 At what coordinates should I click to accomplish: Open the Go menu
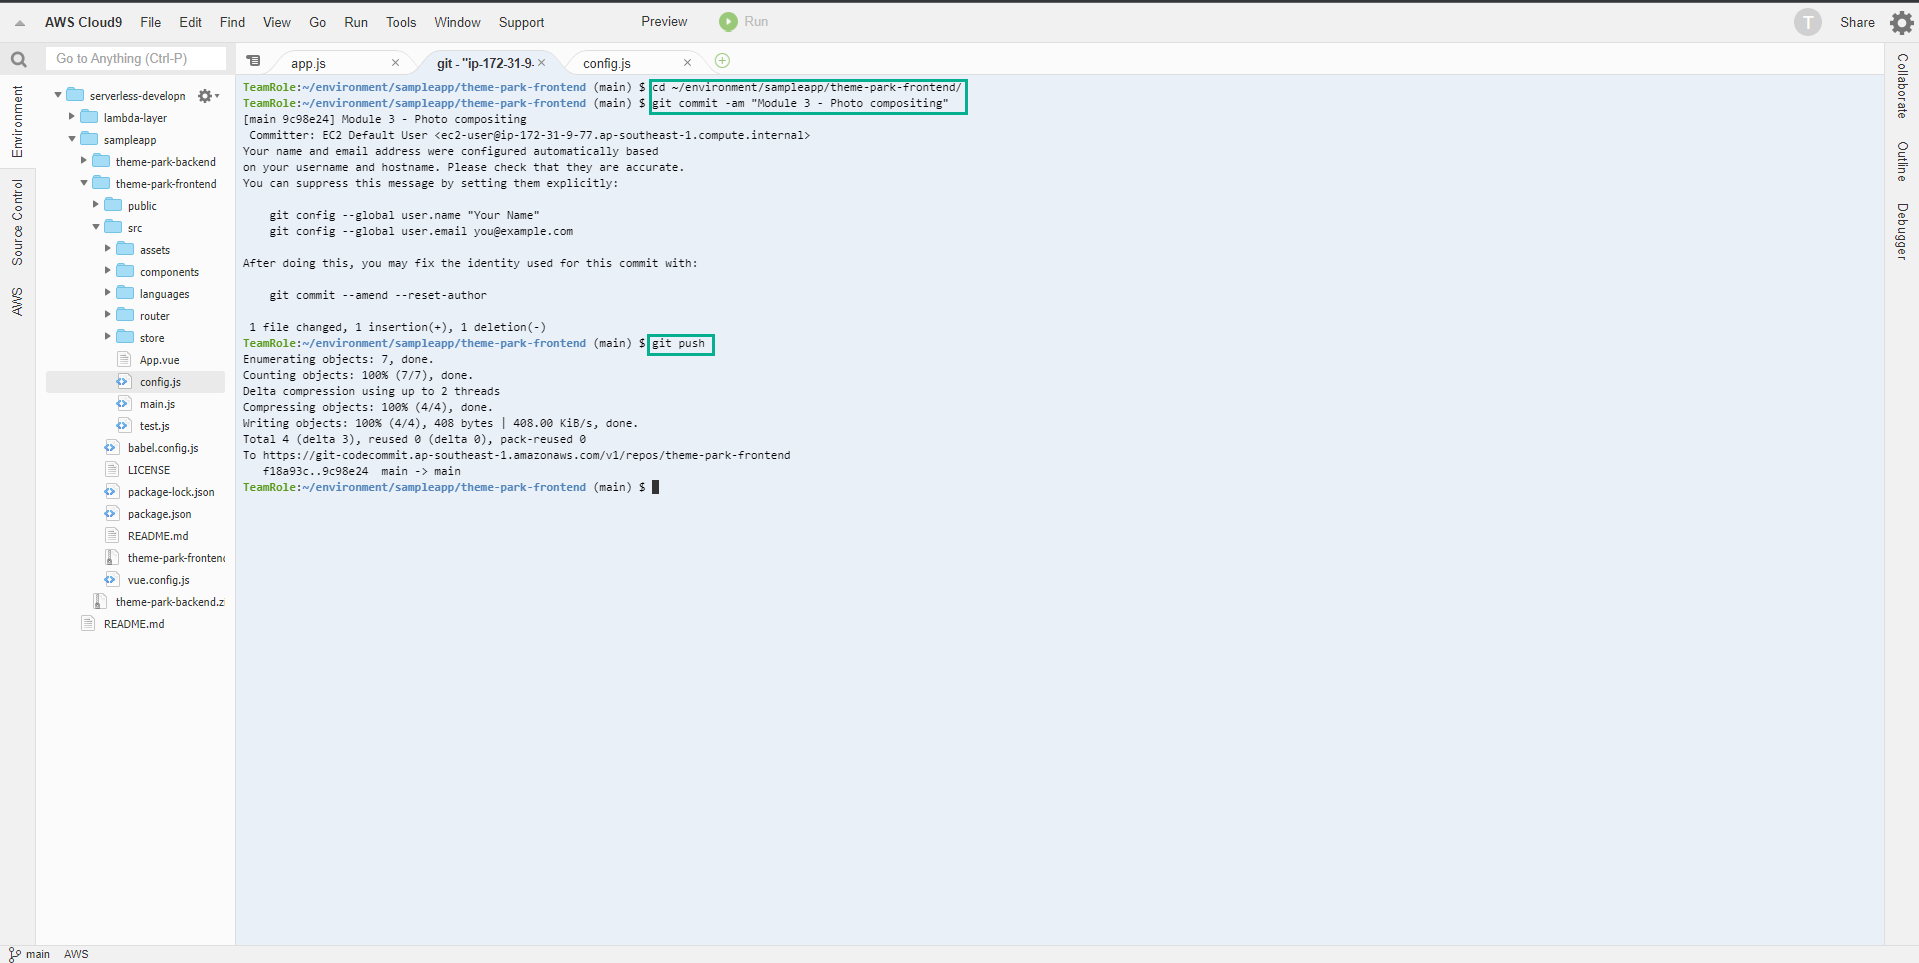tap(318, 22)
